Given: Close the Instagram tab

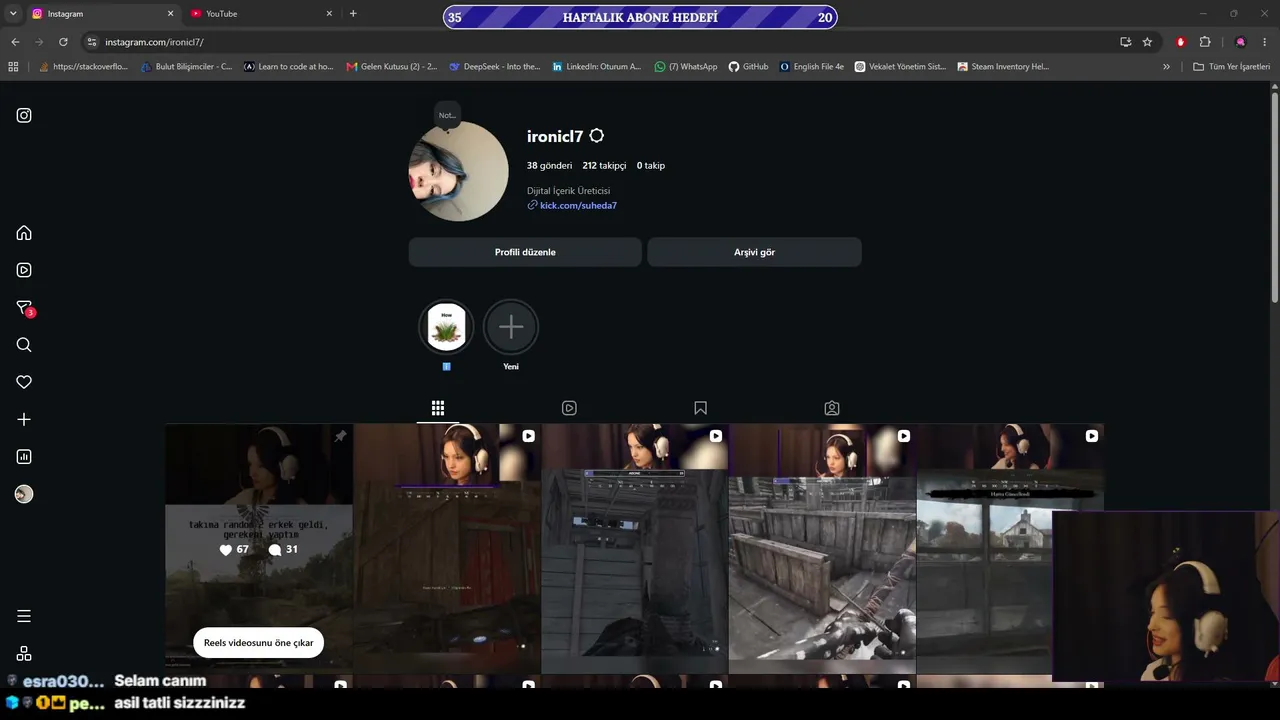Looking at the screenshot, I should click(x=170, y=14).
